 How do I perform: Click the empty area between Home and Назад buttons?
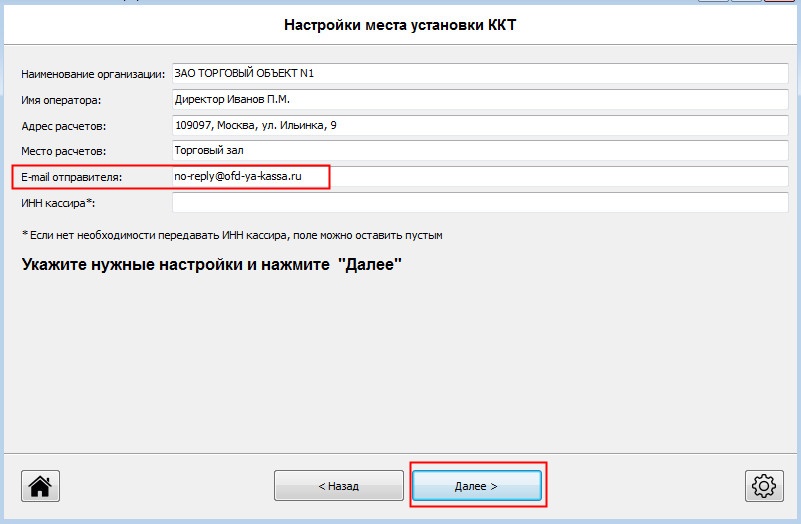(167, 486)
